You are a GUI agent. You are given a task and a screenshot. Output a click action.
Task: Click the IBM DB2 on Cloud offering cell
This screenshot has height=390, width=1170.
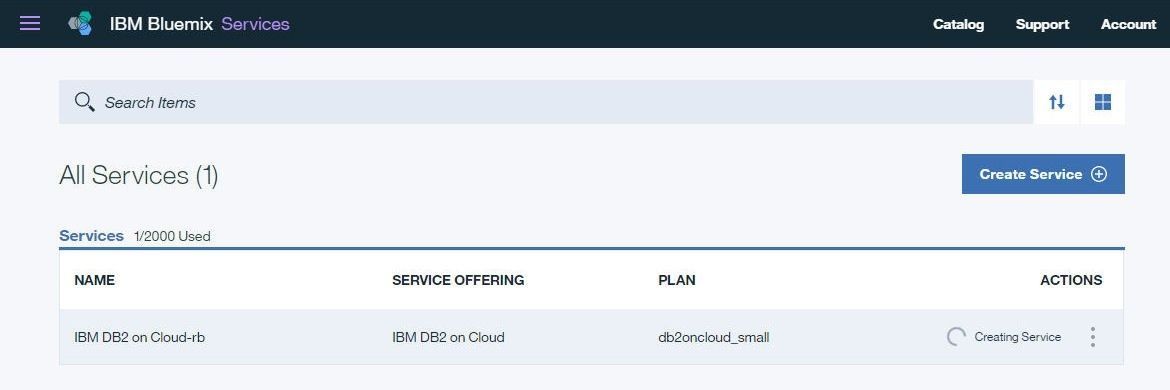pyautogui.click(x=448, y=337)
